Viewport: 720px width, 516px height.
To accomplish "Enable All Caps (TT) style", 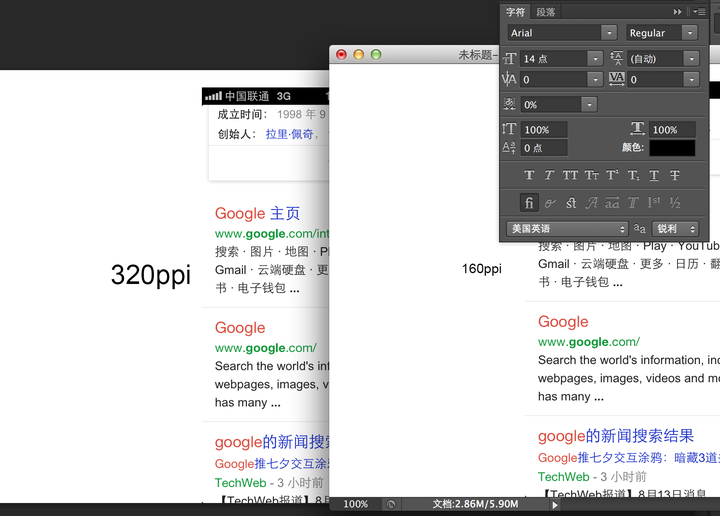I will 570,175.
